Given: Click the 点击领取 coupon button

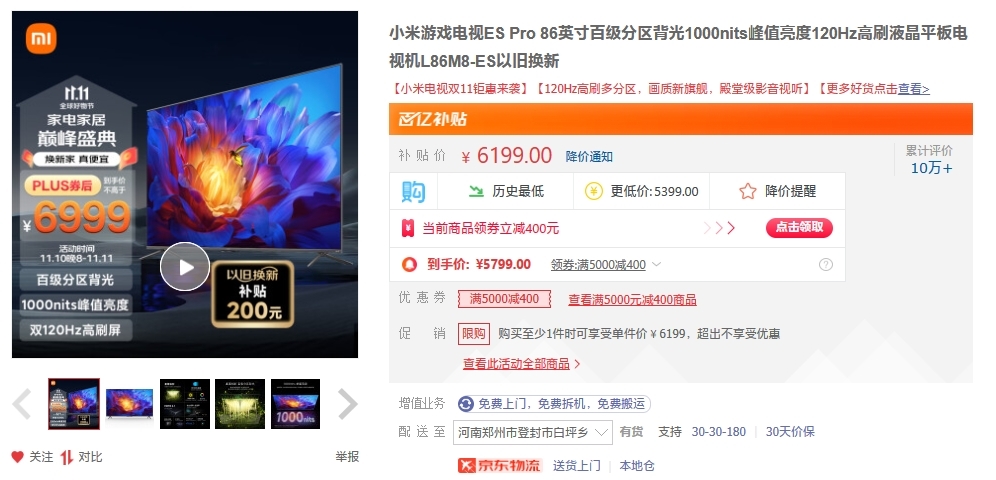Looking at the screenshot, I should tap(799, 227).
